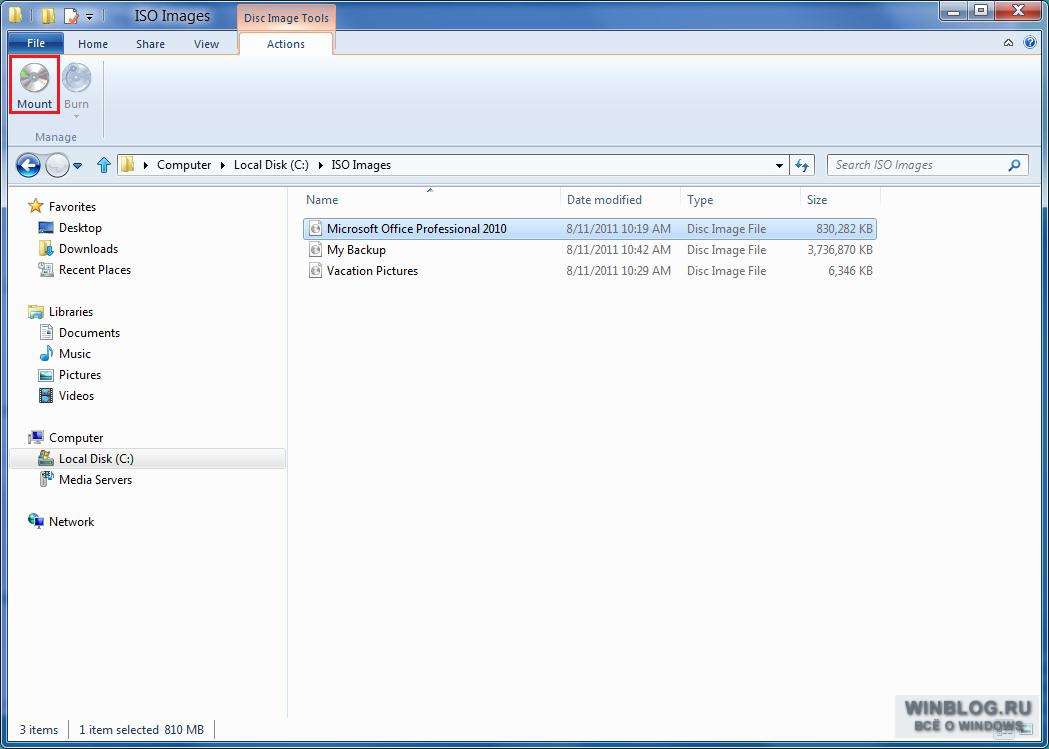1049x749 pixels.
Task: Select the My Backup disc image
Action: (x=589, y=249)
